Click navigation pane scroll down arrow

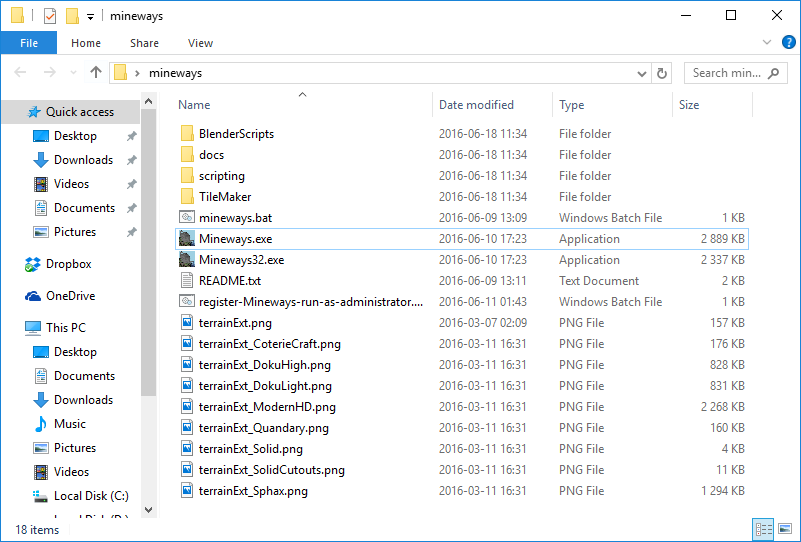tap(149, 509)
